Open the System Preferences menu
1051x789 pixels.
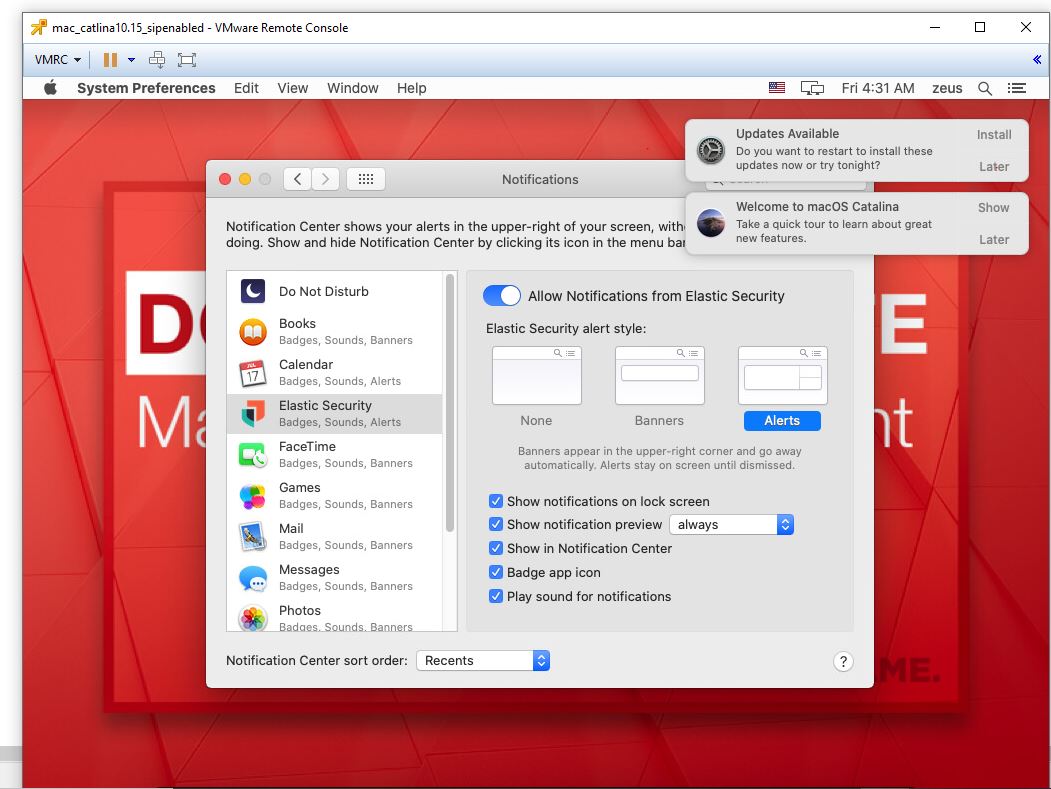[x=146, y=88]
